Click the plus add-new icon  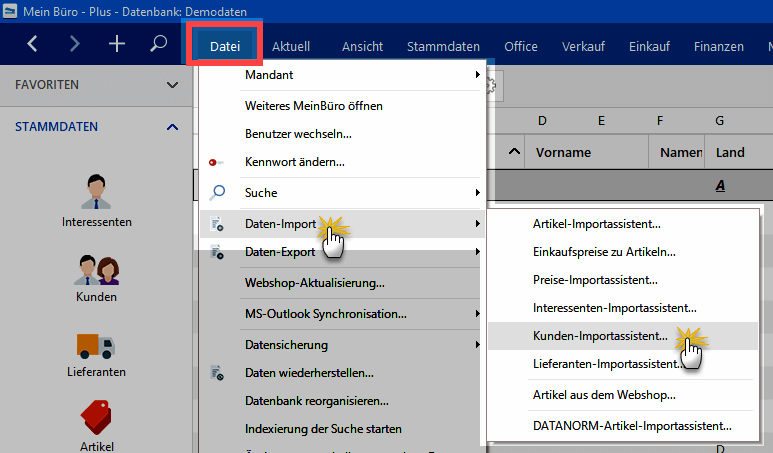117,44
